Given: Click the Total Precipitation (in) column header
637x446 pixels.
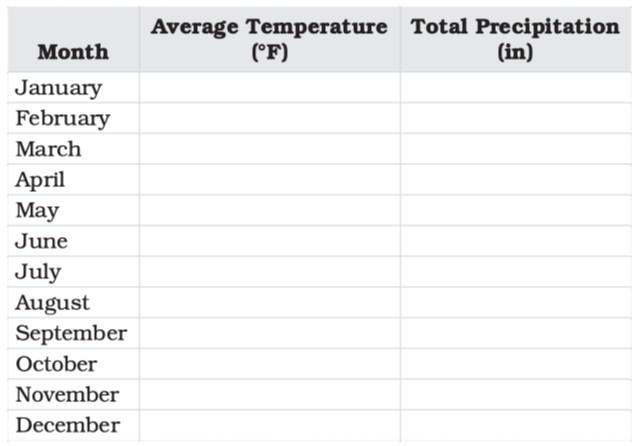Looking at the screenshot, I should 515,39.
